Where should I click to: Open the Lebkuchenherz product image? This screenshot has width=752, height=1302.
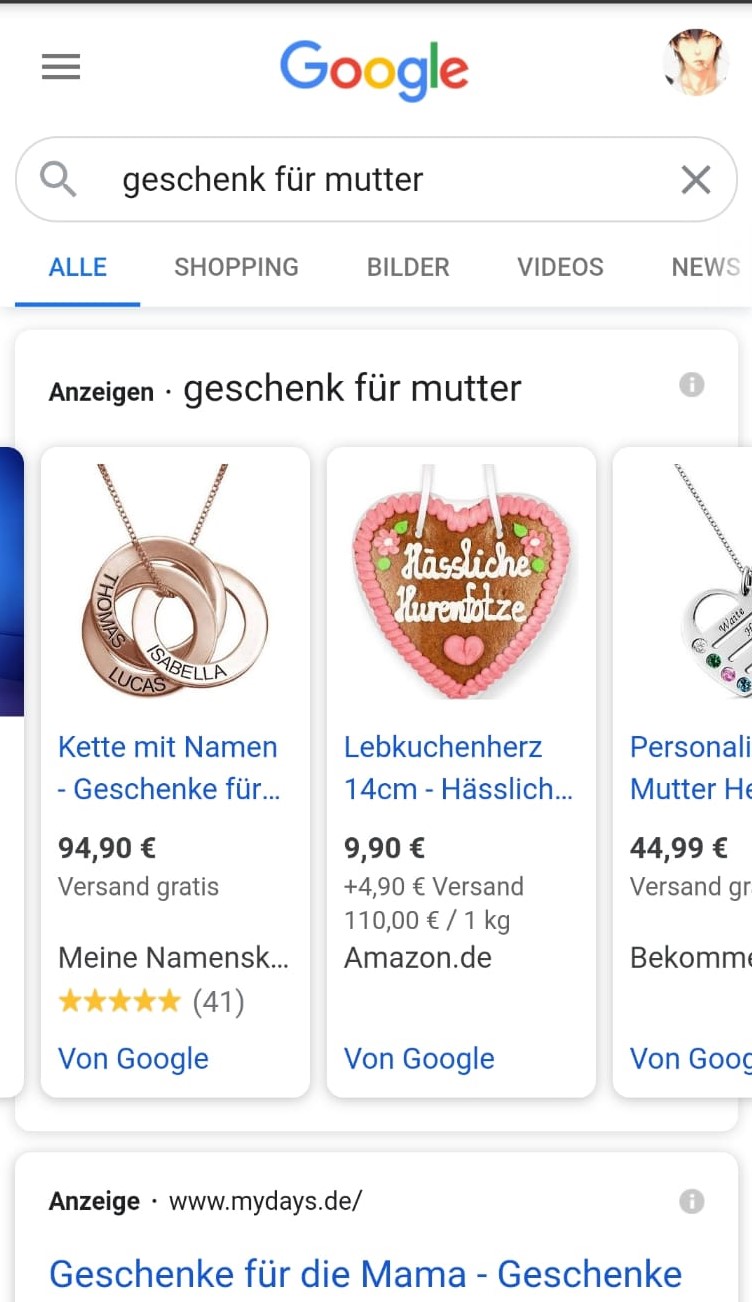pyautogui.click(x=461, y=581)
